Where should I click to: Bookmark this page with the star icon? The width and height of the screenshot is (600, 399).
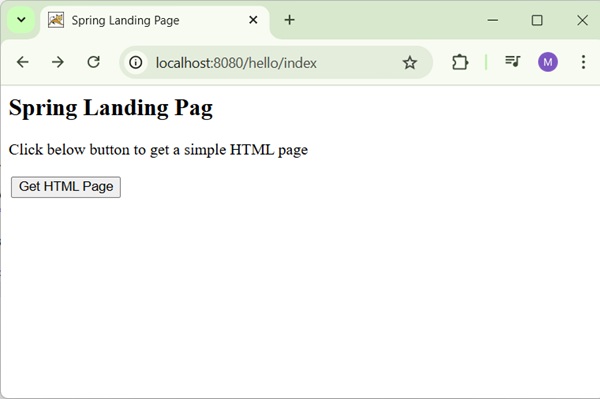coord(410,62)
